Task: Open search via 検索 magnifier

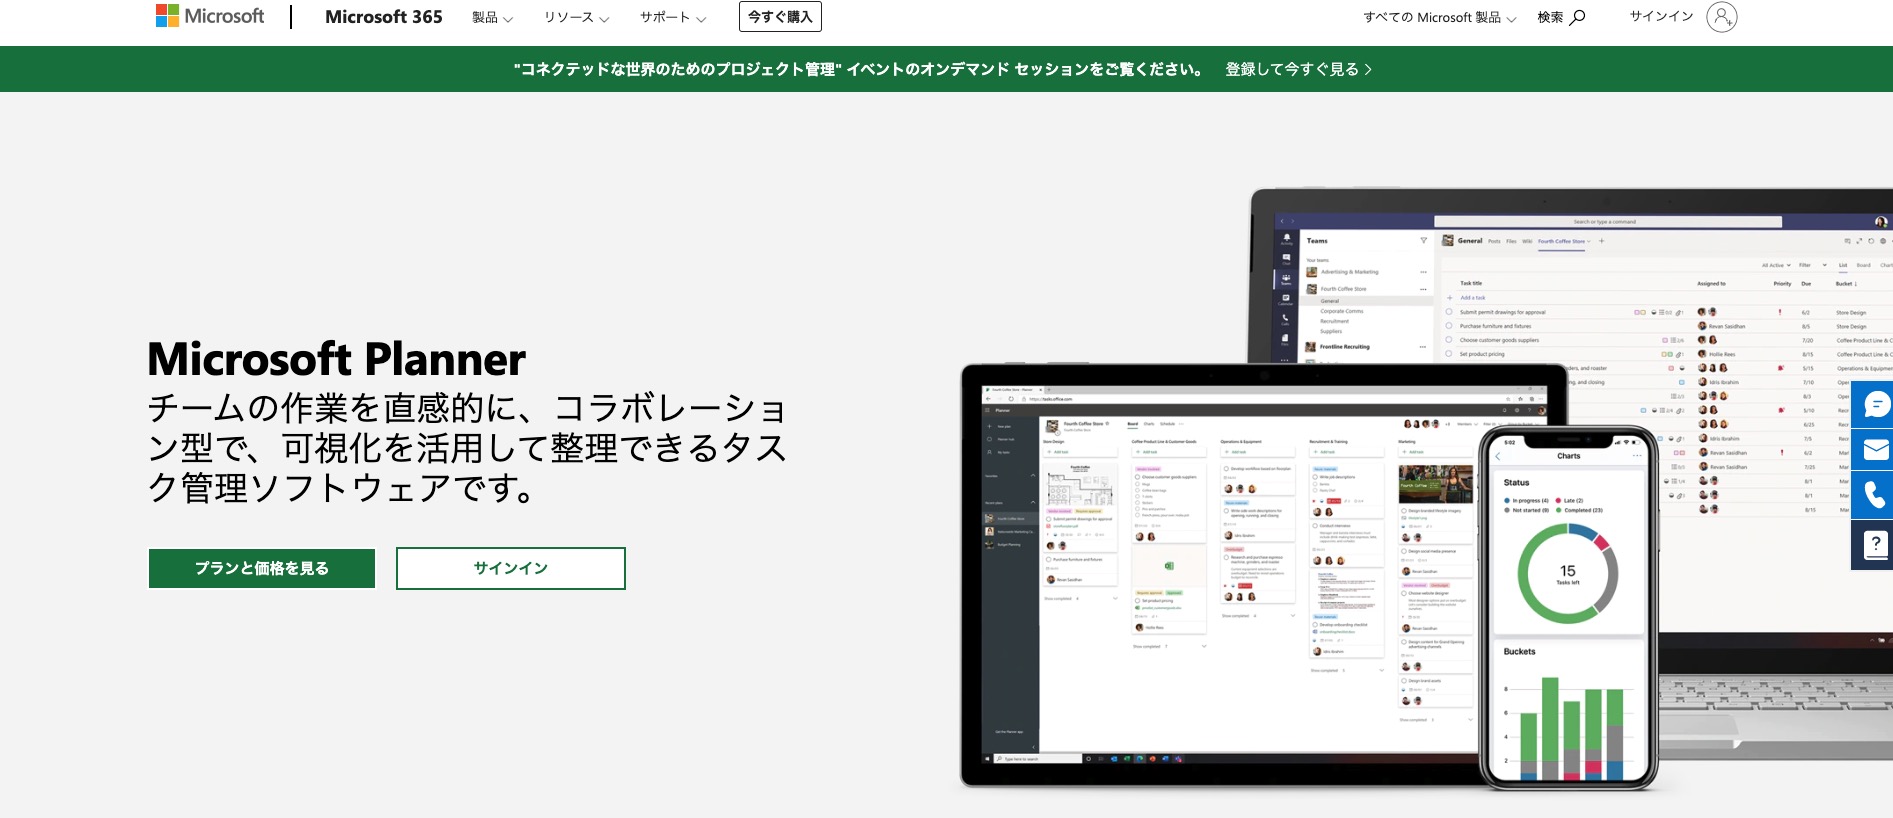Action: coord(1561,17)
